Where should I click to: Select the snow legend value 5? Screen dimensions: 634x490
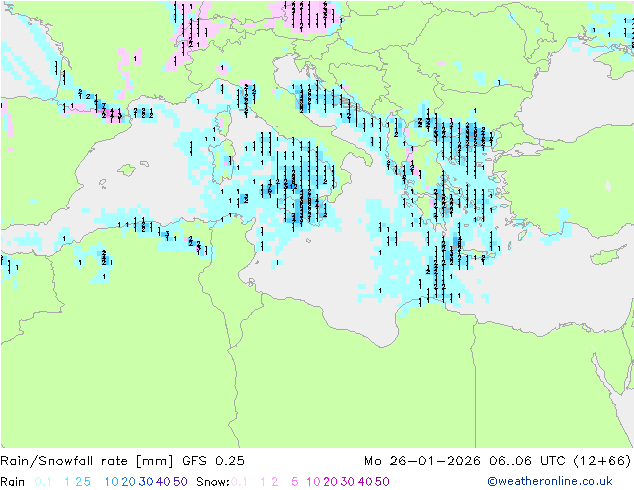point(295,482)
